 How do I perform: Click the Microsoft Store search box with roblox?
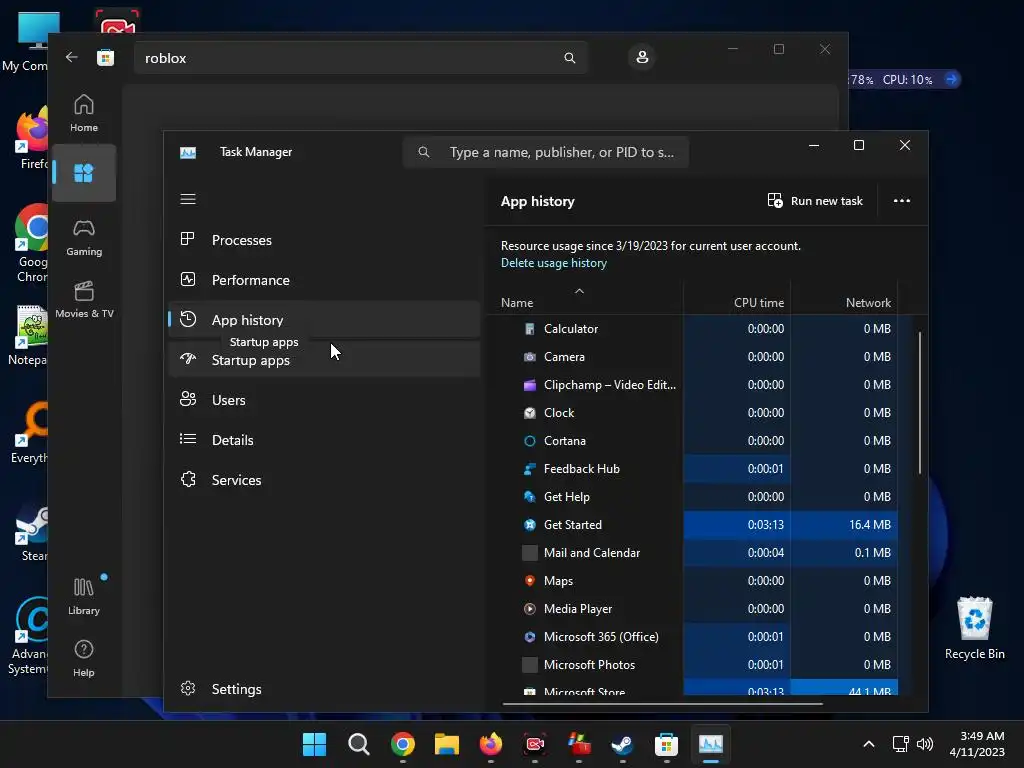360,58
